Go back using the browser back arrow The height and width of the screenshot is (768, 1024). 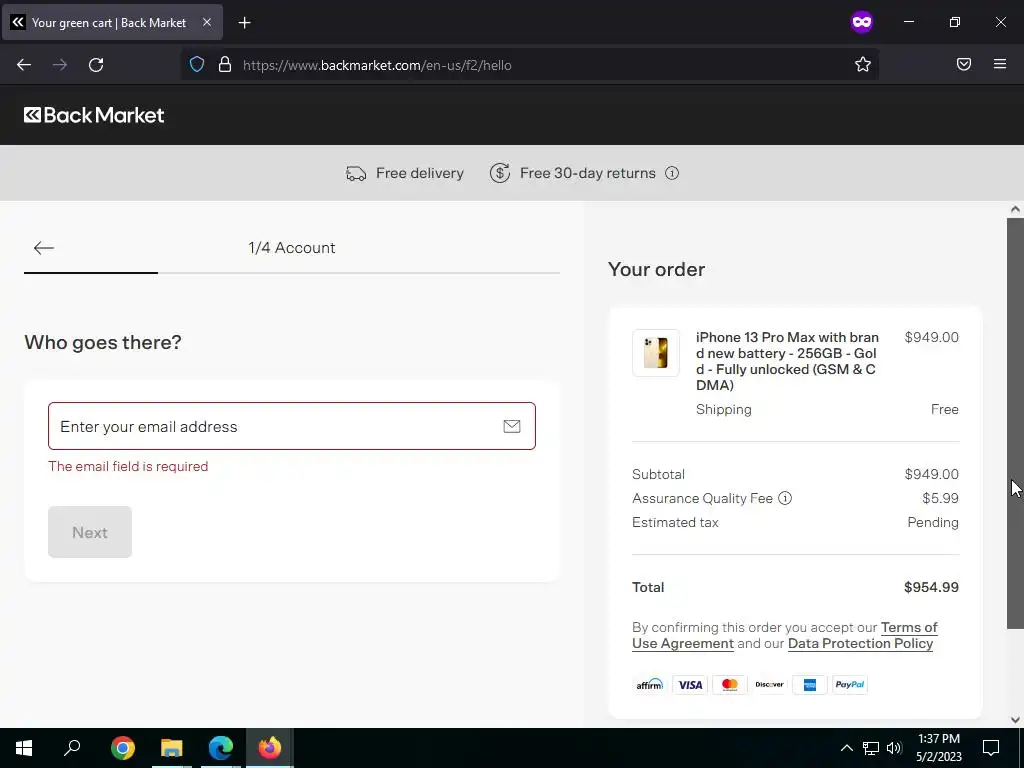click(x=24, y=65)
